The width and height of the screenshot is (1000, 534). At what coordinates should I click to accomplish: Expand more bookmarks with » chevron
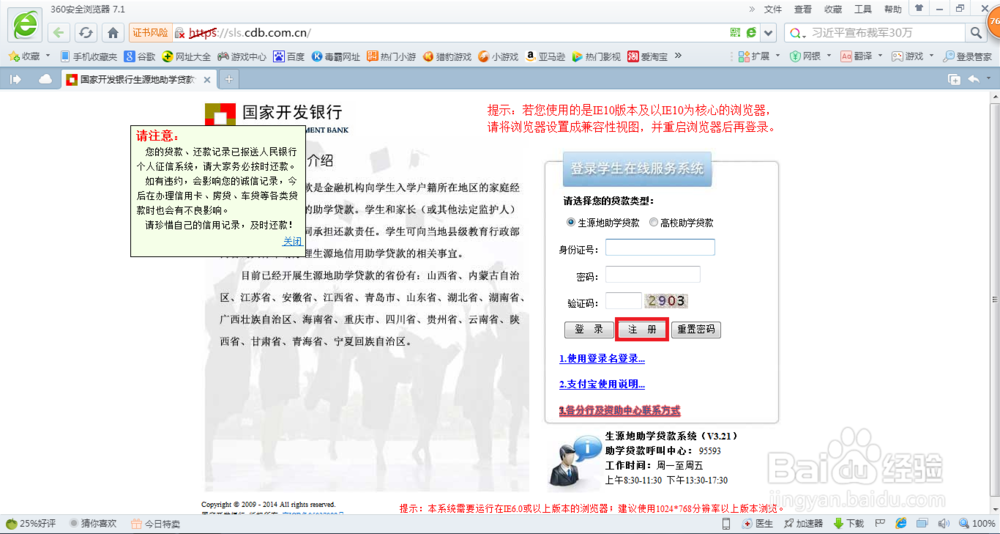pyautogui.click(x=678, y=56)
